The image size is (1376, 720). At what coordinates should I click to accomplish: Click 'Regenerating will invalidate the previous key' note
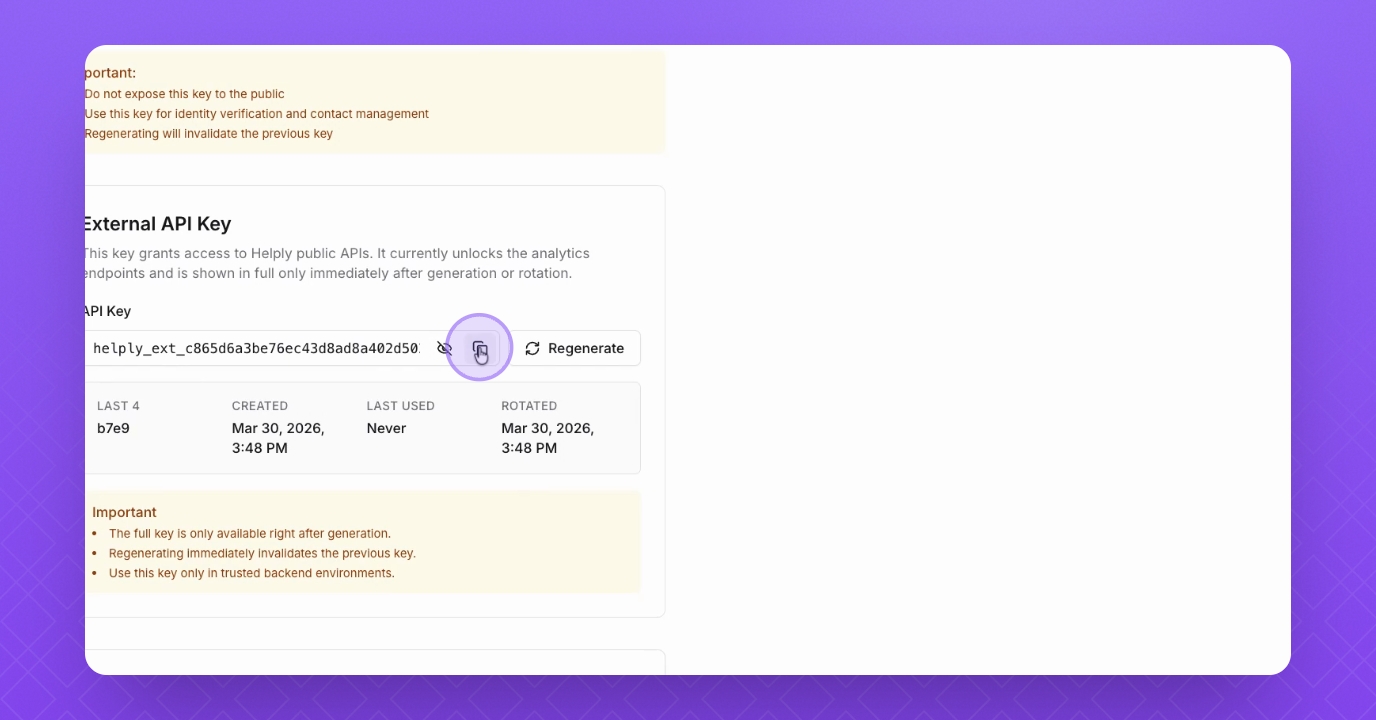(209, 134)
